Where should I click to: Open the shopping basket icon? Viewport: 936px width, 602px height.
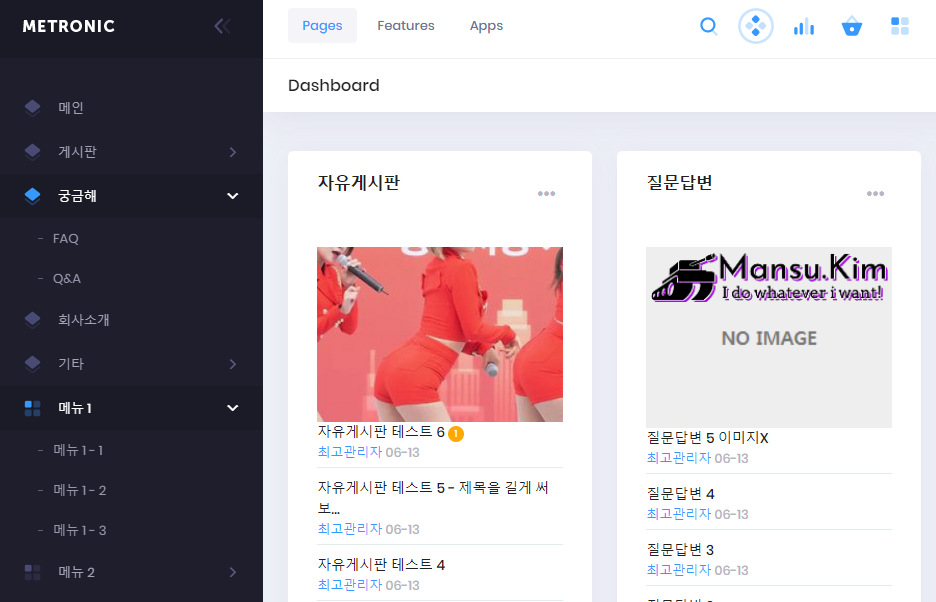pyautogui.click(x=852, y=26)
